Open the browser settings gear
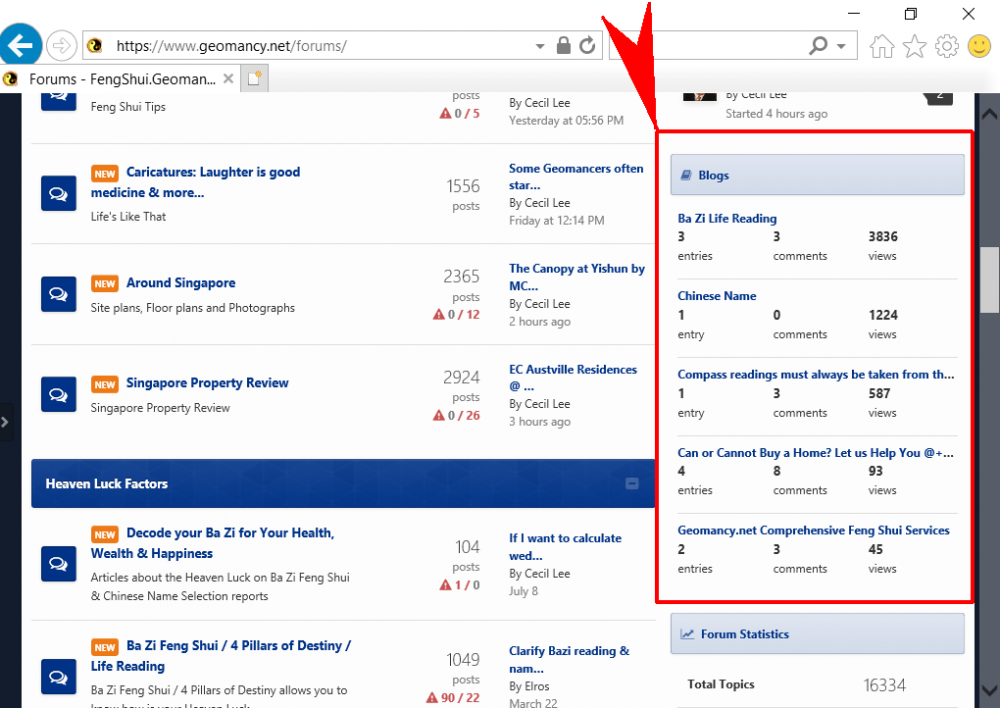This screenshot has height=708, width=1000. (x=946, y=46)
